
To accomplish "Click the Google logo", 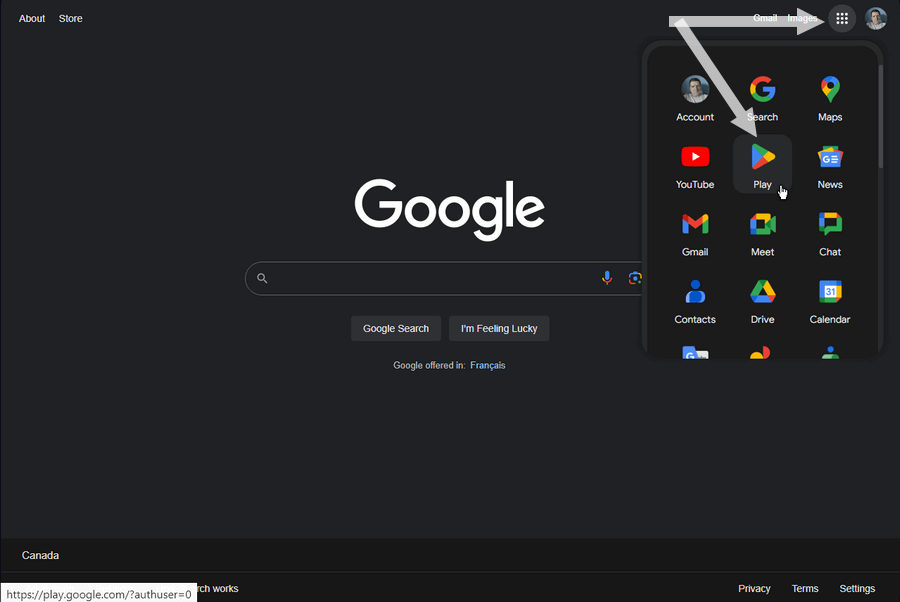I will point(449,209).
